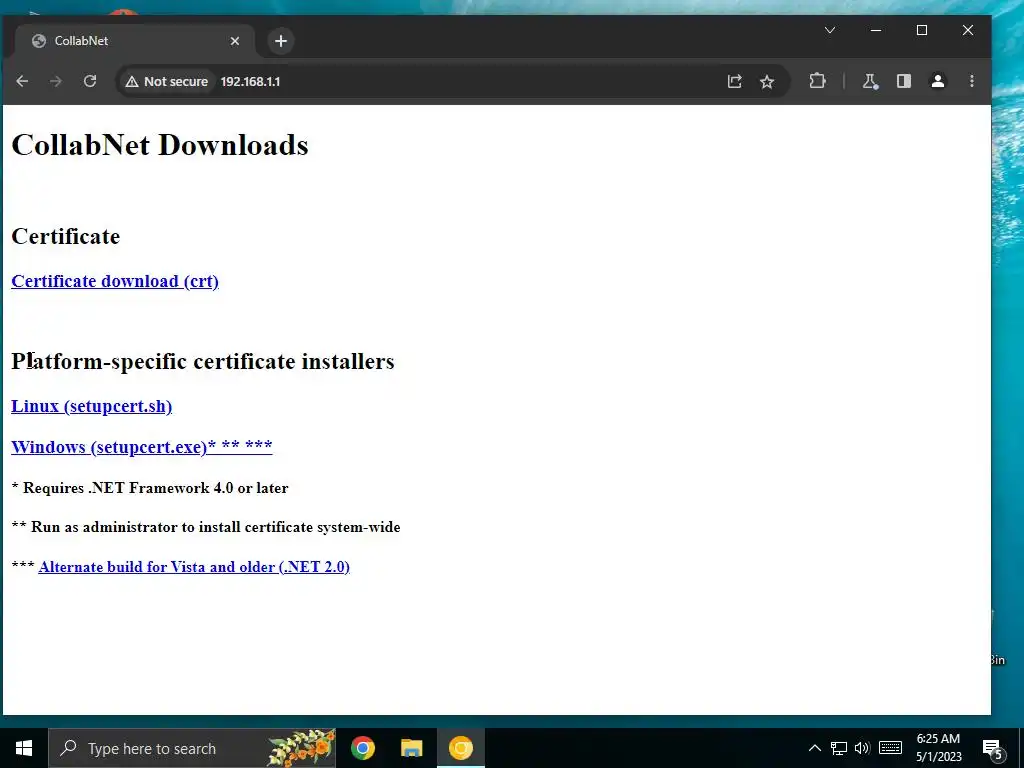Open the notification center icon
The width and height of the screenshot is (1024, 768).
coord(993,749)
